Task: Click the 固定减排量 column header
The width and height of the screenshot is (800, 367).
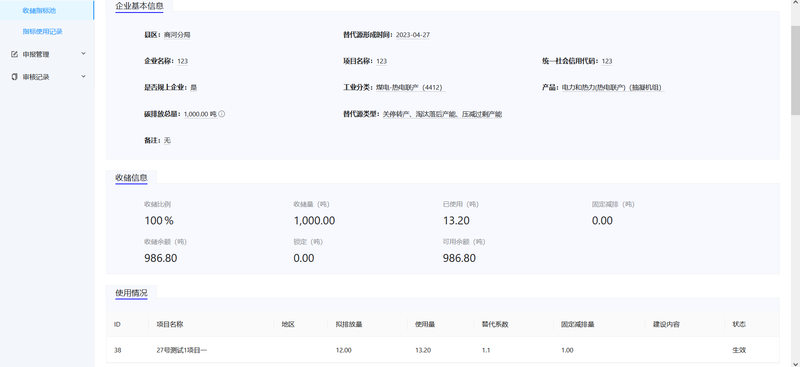Action: (x=578, y=325)
